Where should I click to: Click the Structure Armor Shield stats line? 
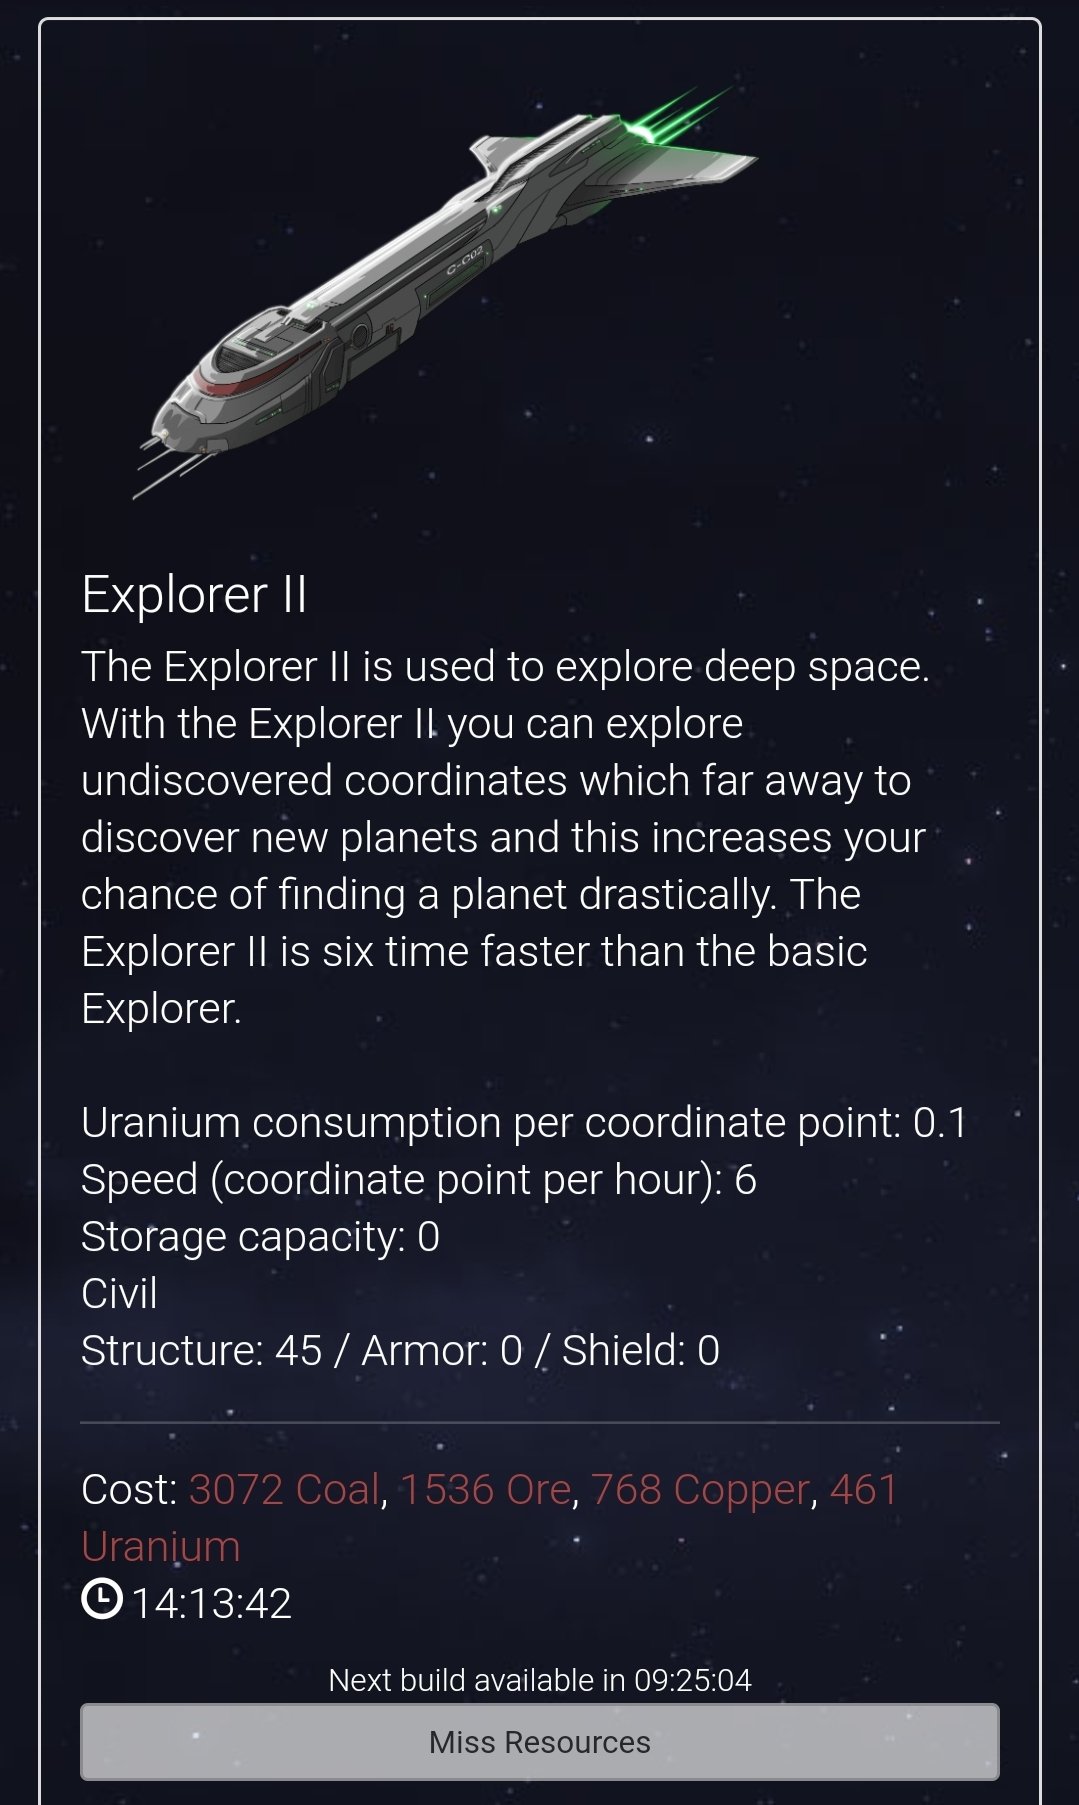click(x=401, y=1351)
